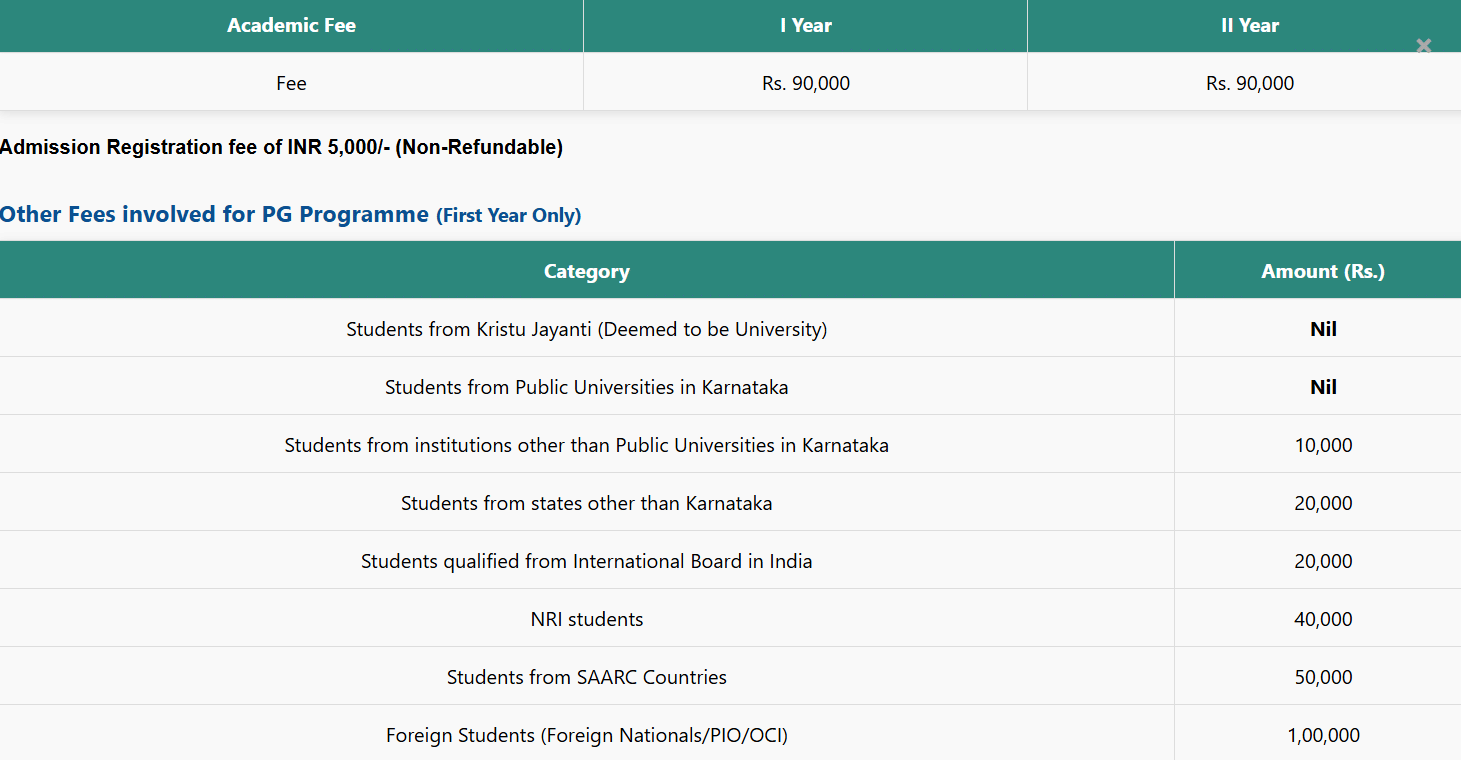Click the I Year column header

tap(805, 26)
